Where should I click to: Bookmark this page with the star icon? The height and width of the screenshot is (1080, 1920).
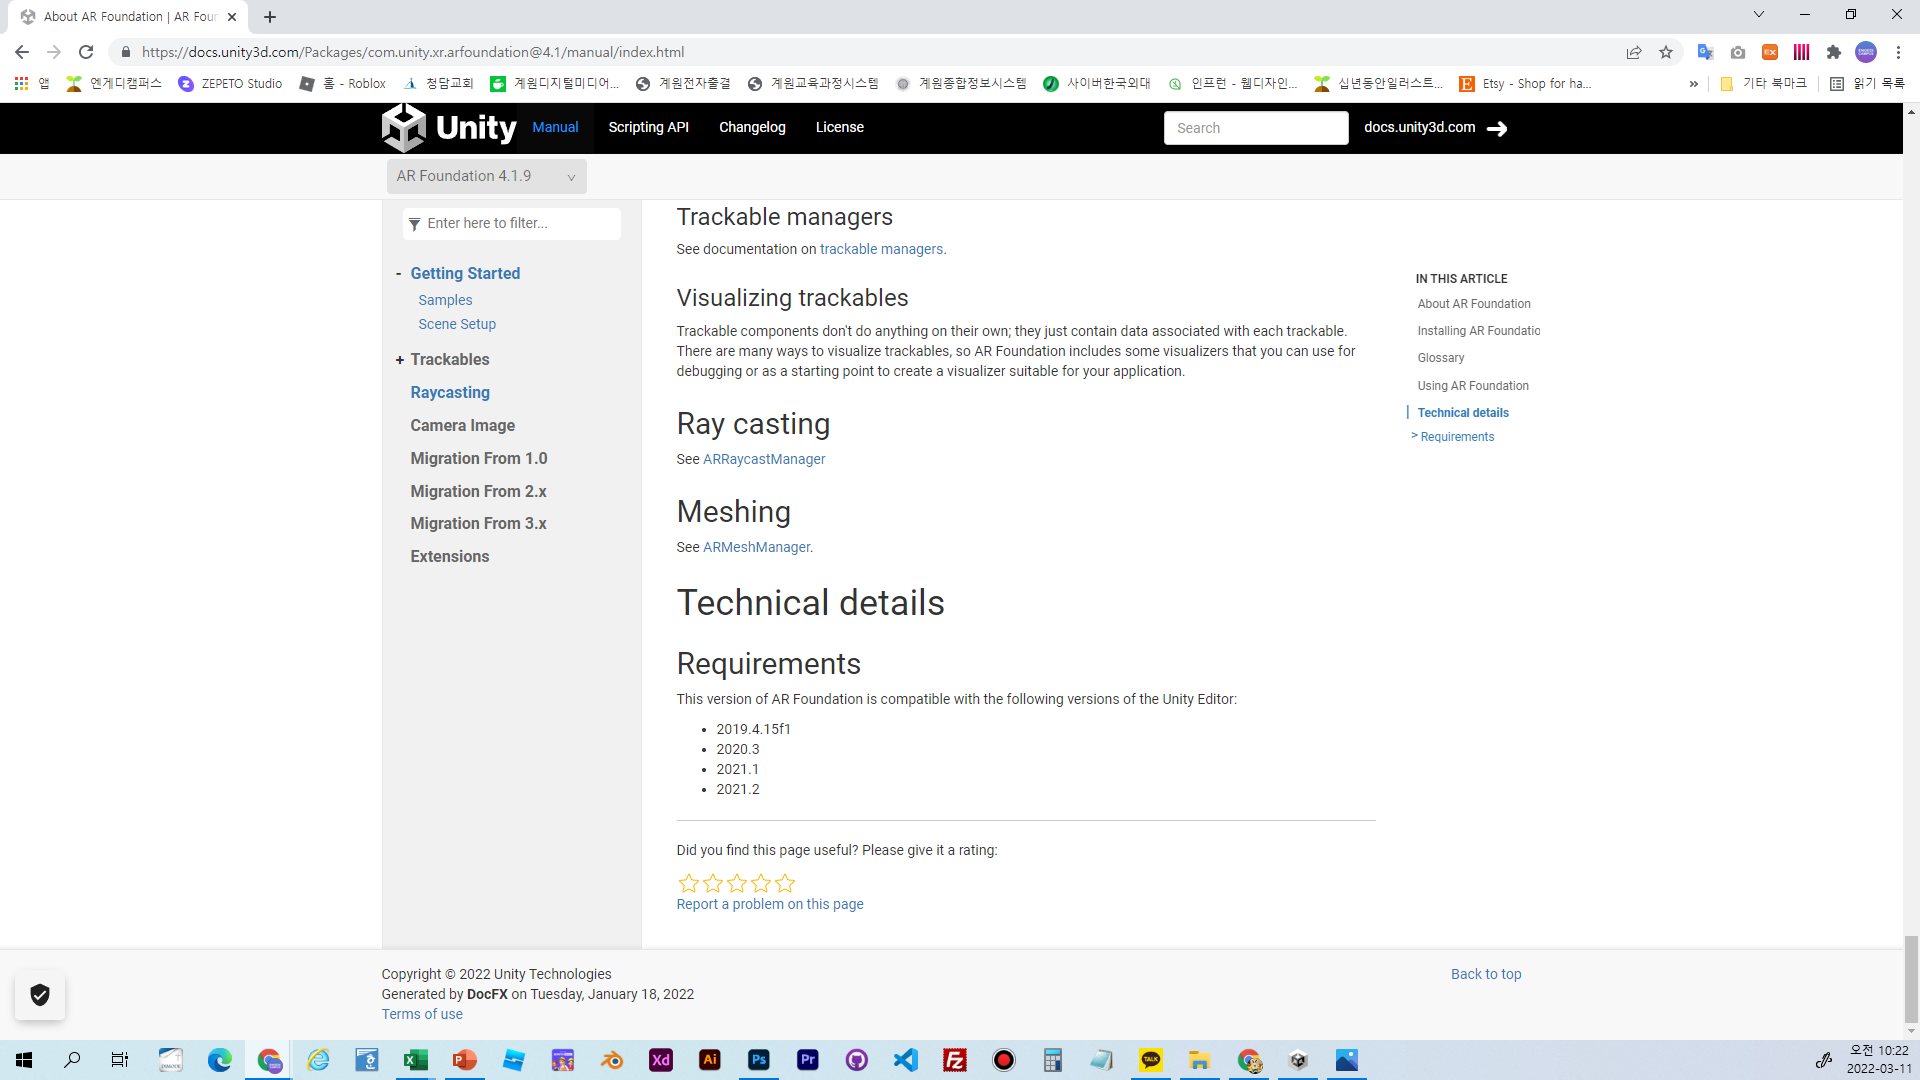(1666, 52)
